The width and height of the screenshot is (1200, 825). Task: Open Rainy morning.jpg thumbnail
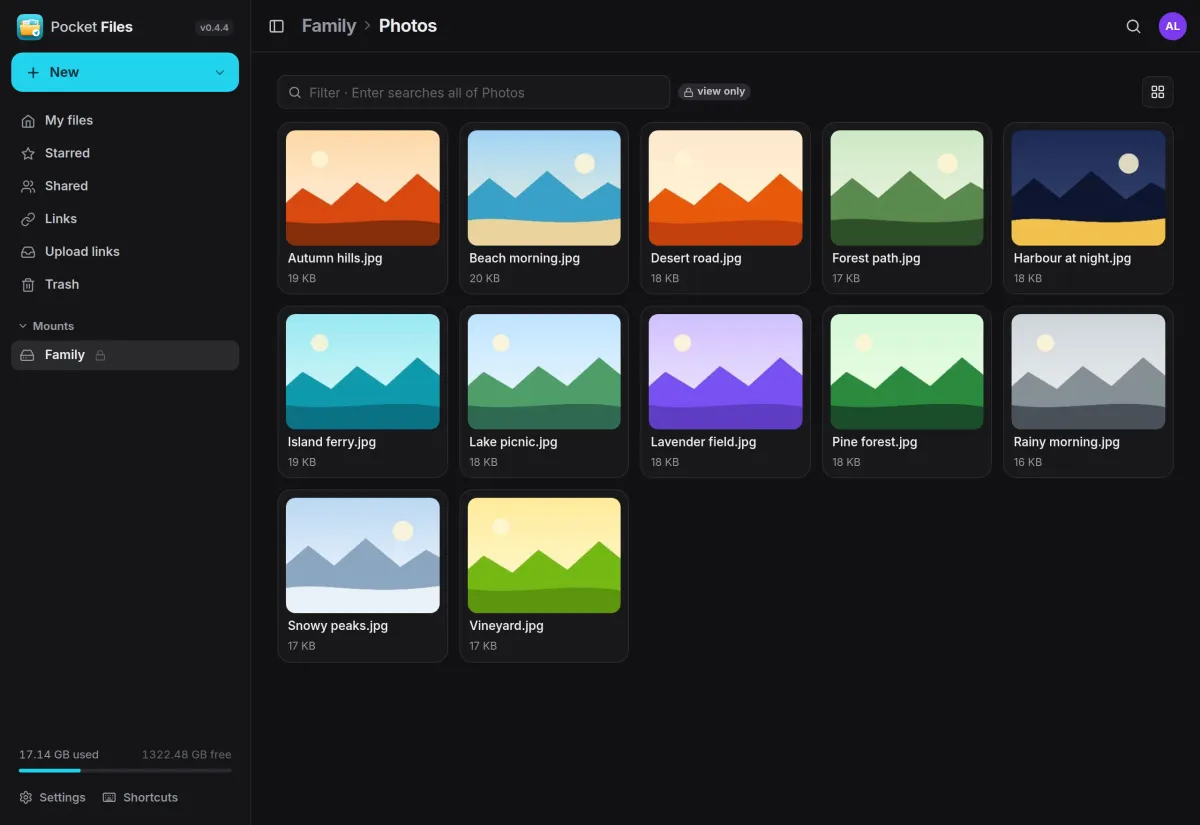coord(1089,372)
